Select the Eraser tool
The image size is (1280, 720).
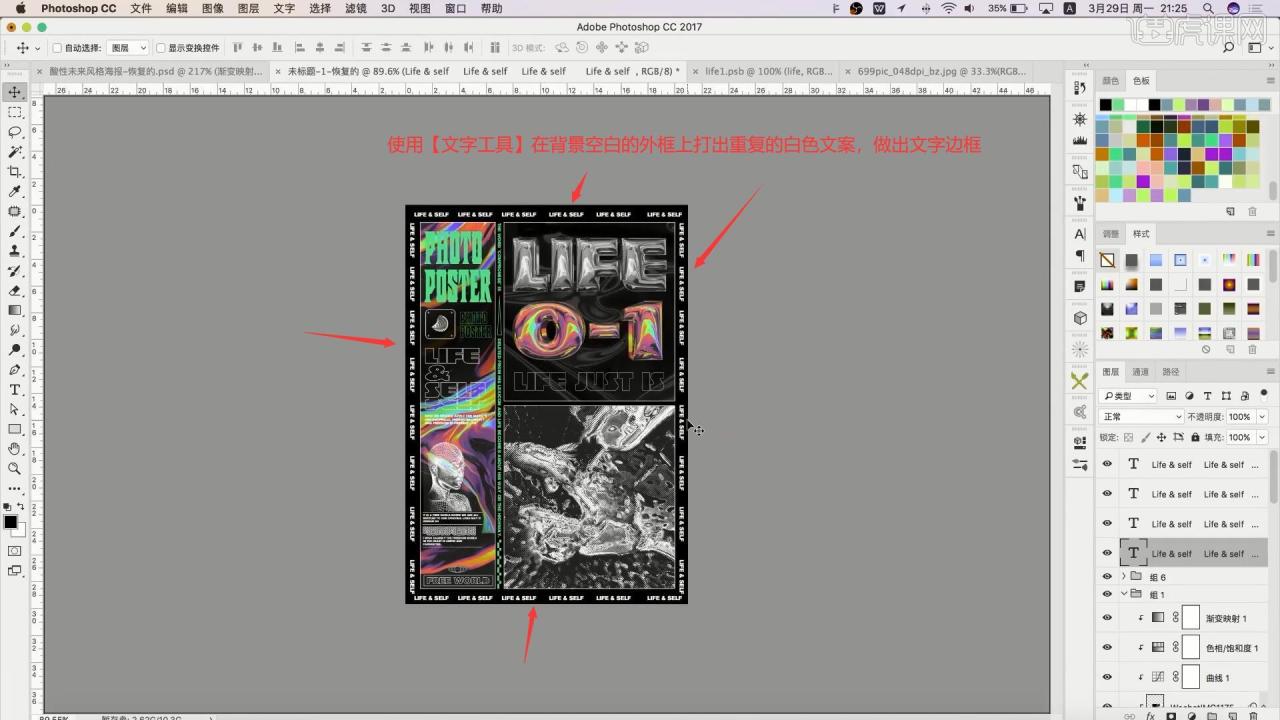tap(15, 291)
